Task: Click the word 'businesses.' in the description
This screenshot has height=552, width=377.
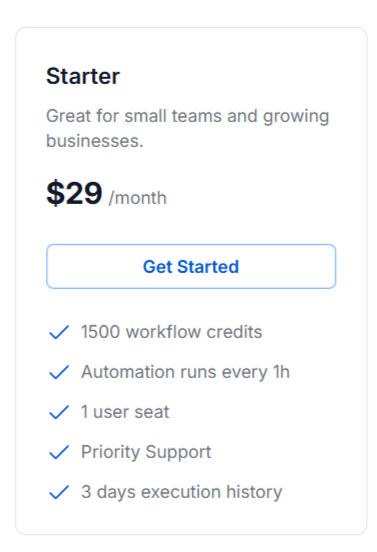Action: click(95, 141)
